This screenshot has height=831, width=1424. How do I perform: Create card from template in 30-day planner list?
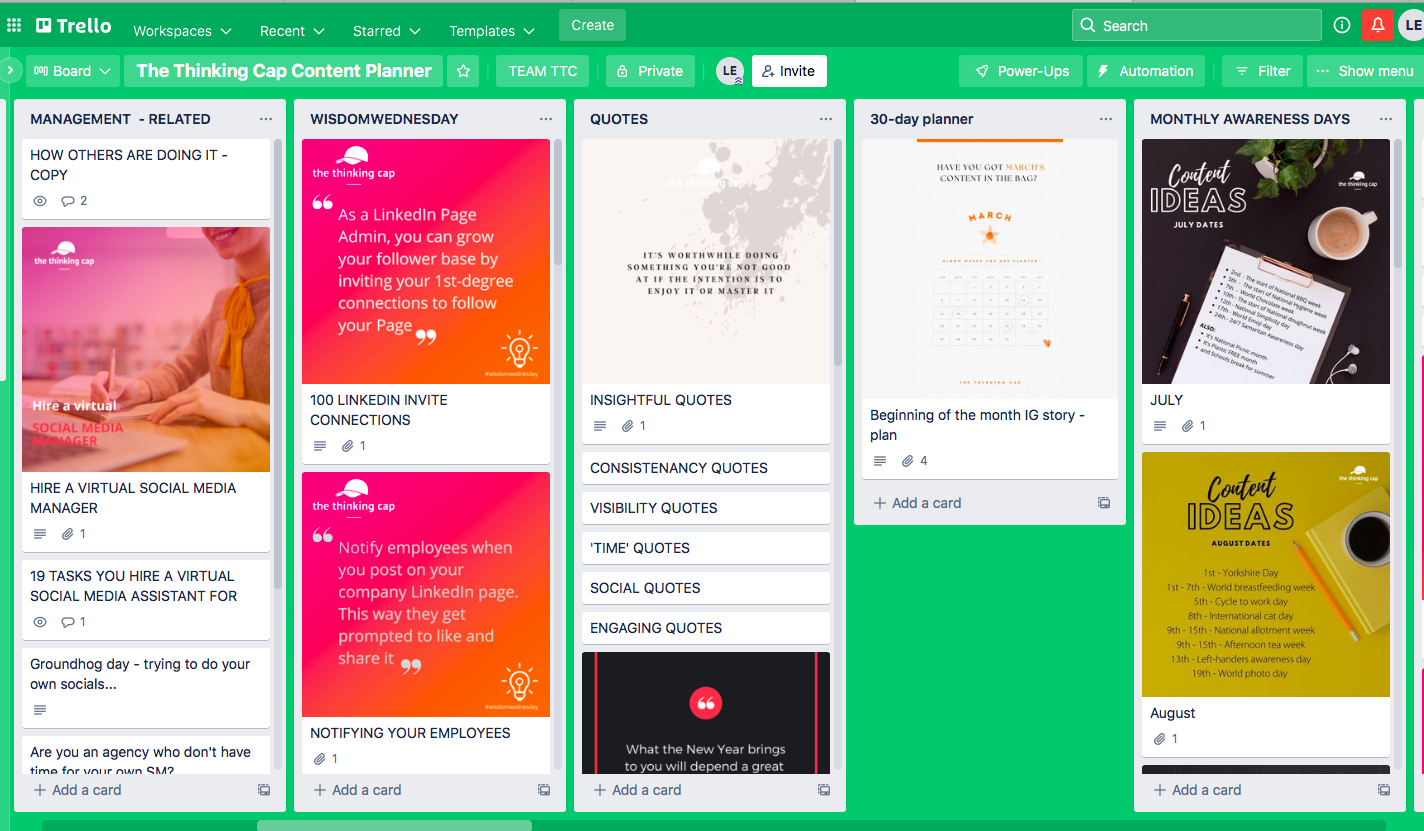(x=1104, y=503)
